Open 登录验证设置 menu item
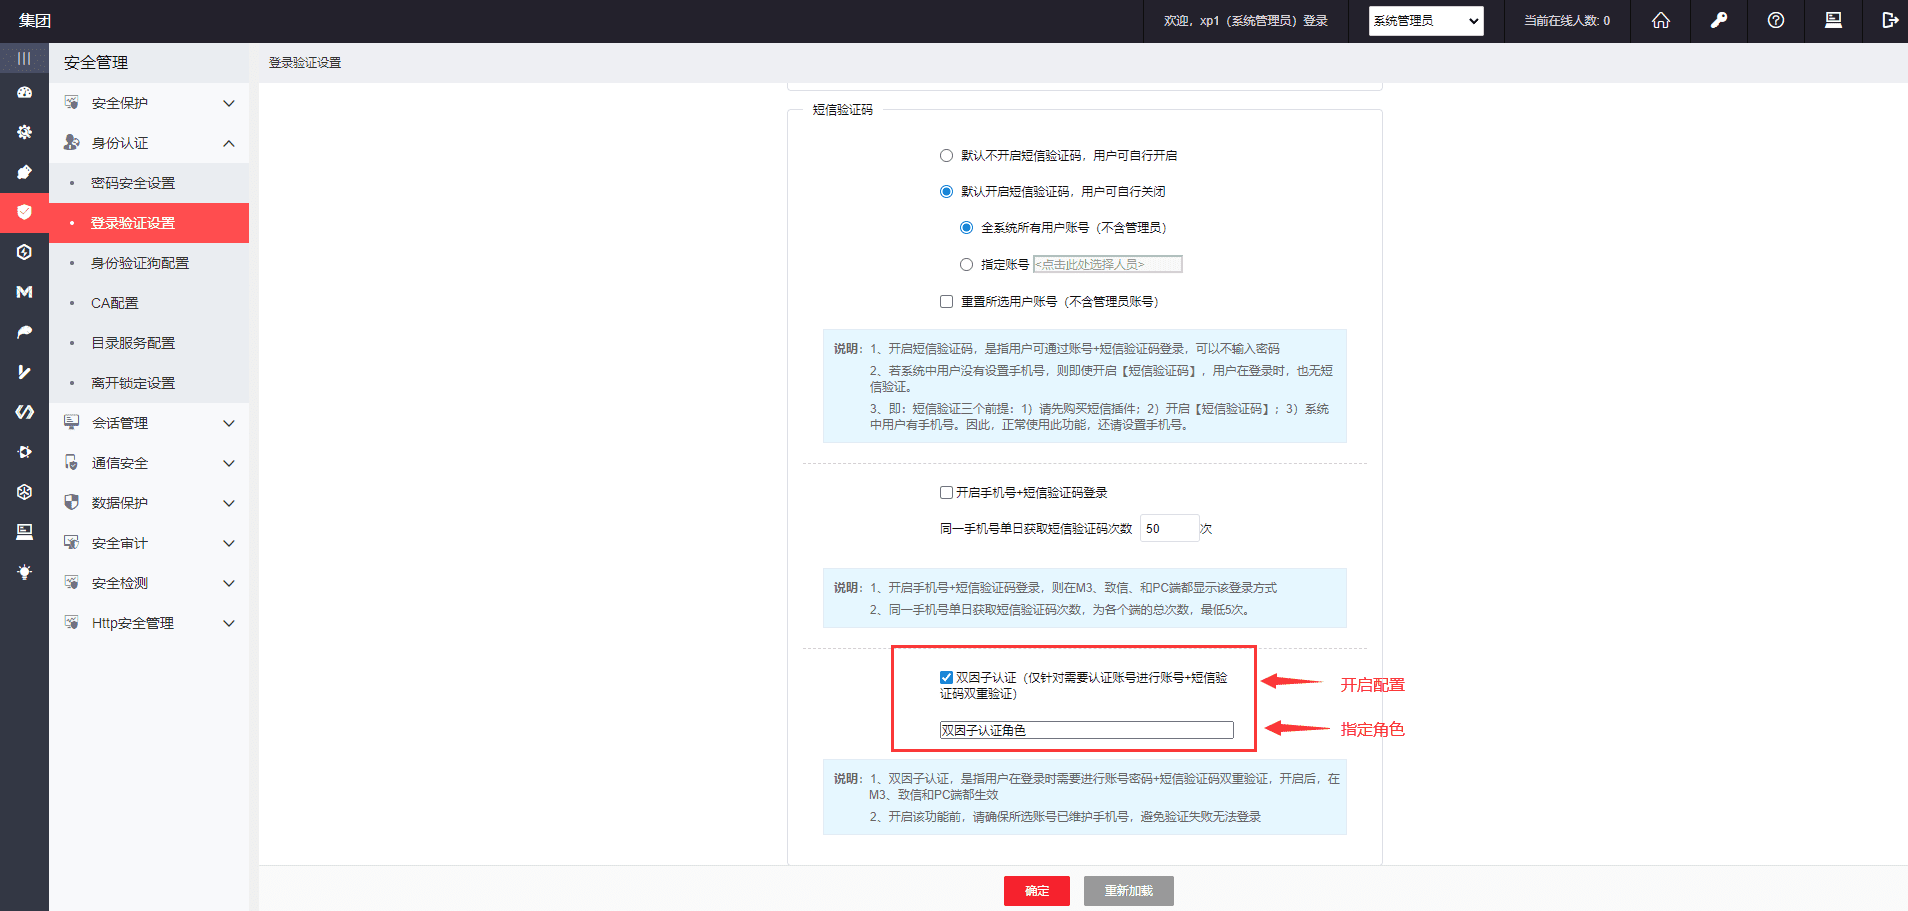This screenshot has width=1908, height=911. [x=149, y=223]
